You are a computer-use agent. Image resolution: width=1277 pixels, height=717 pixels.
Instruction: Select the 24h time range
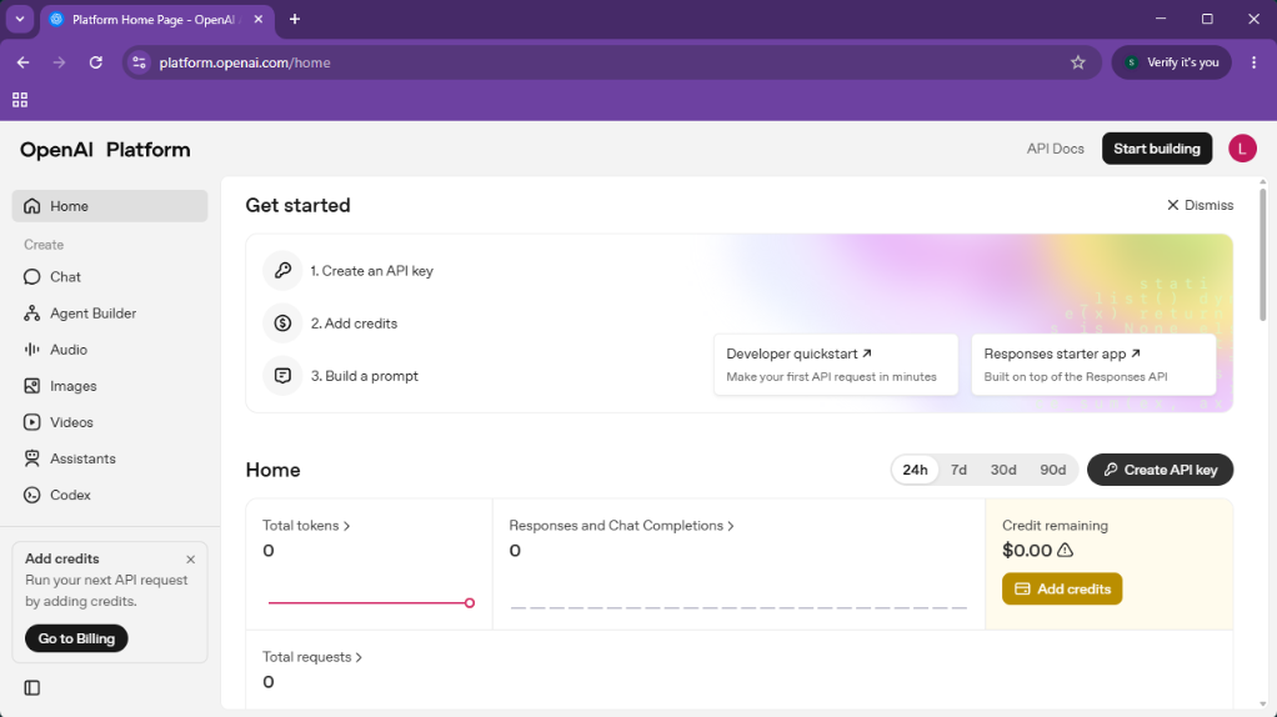[915, 470]
